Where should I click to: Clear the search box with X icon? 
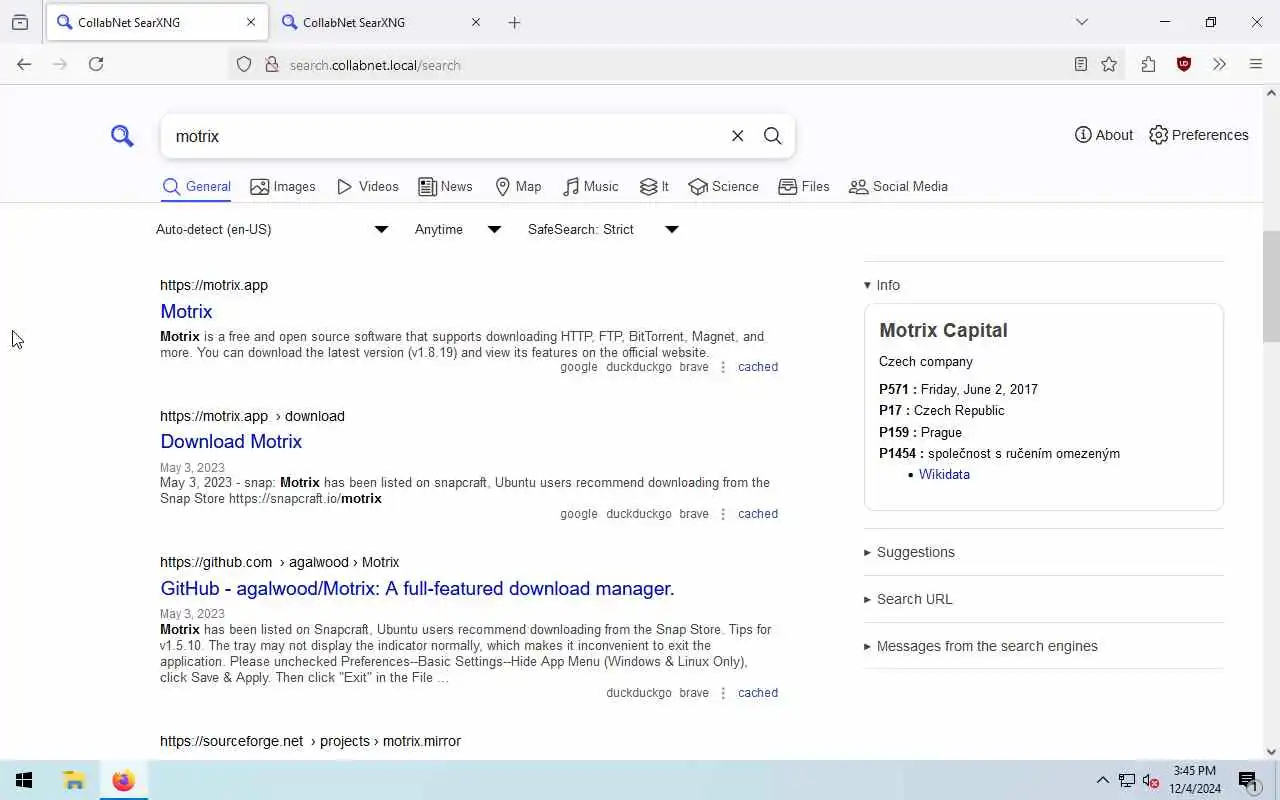click(x=737, y=136)
